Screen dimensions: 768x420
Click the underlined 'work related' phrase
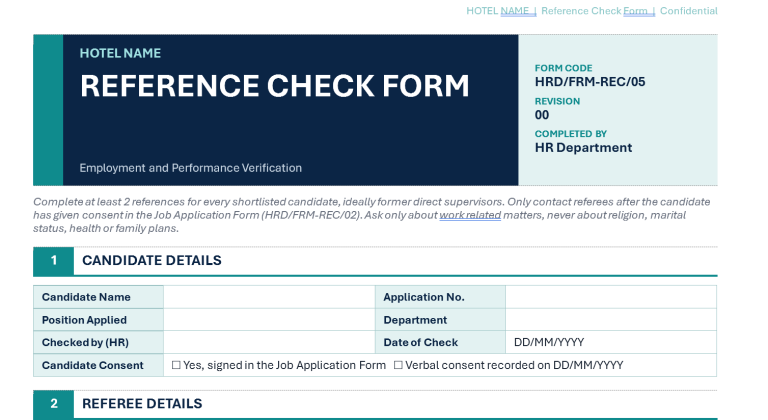[470, 215]
